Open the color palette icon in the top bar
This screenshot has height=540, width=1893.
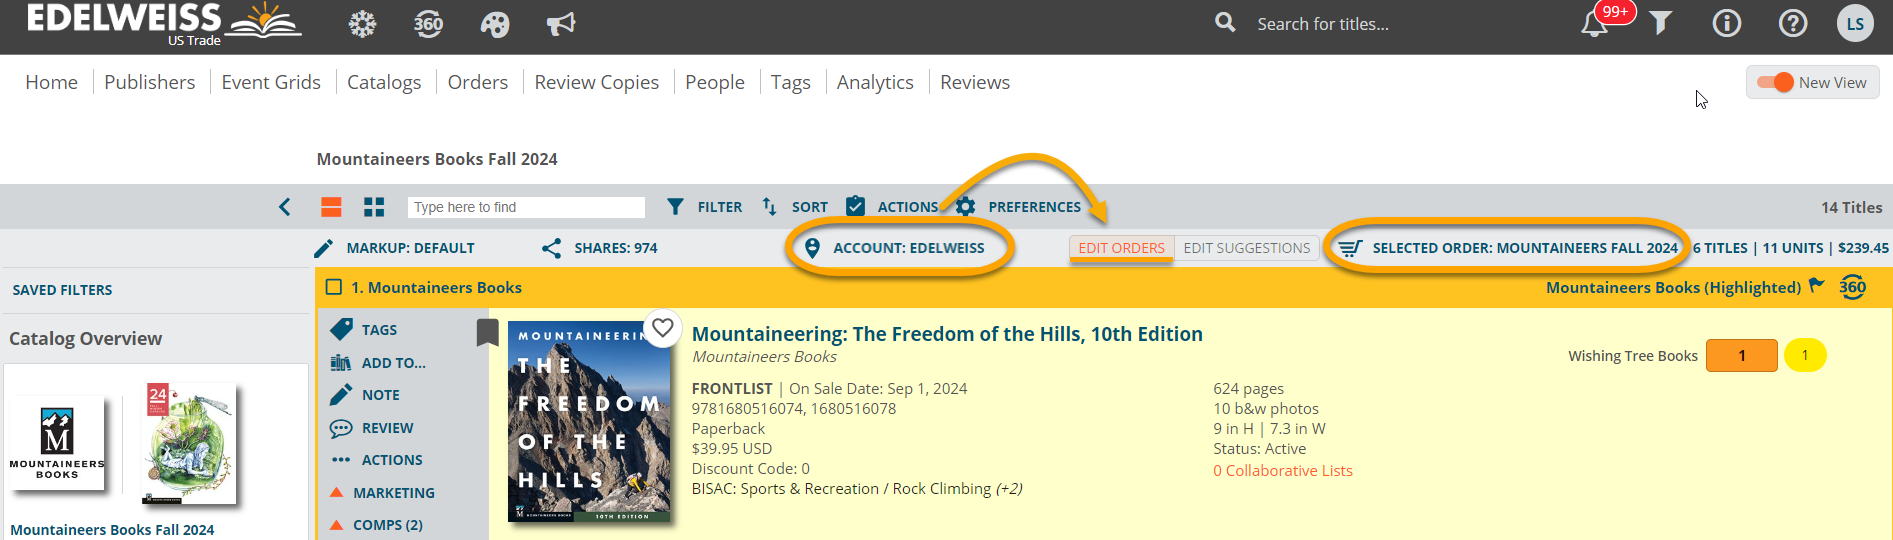(495, 24)
